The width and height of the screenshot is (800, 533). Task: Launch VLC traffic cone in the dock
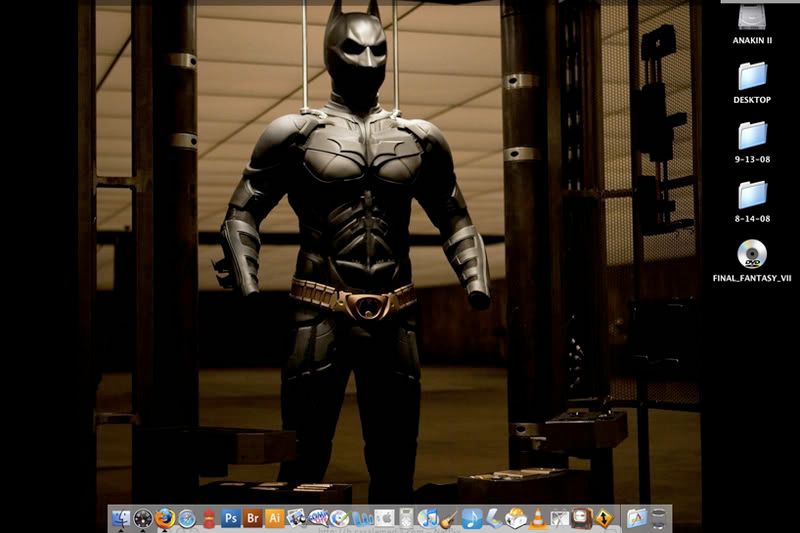pyautogui.click(x=537, y=518)
